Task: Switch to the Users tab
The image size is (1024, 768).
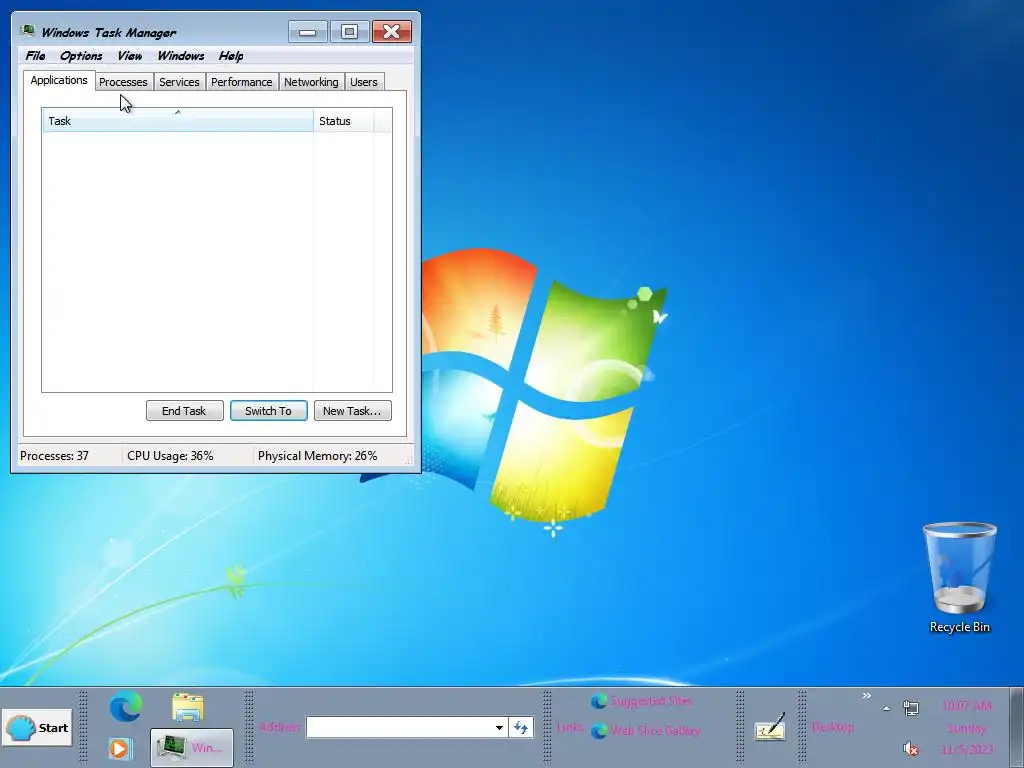Action: [364, 82]
